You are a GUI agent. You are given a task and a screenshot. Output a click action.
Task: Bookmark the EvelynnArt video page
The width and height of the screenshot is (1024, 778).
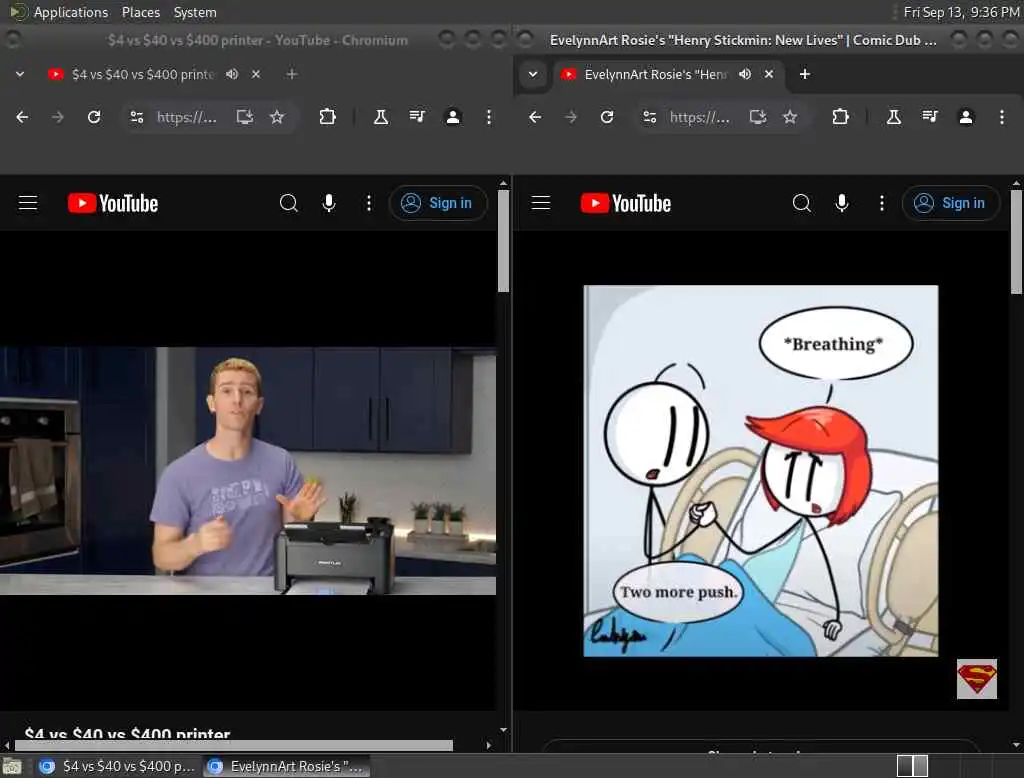point(790,117)
